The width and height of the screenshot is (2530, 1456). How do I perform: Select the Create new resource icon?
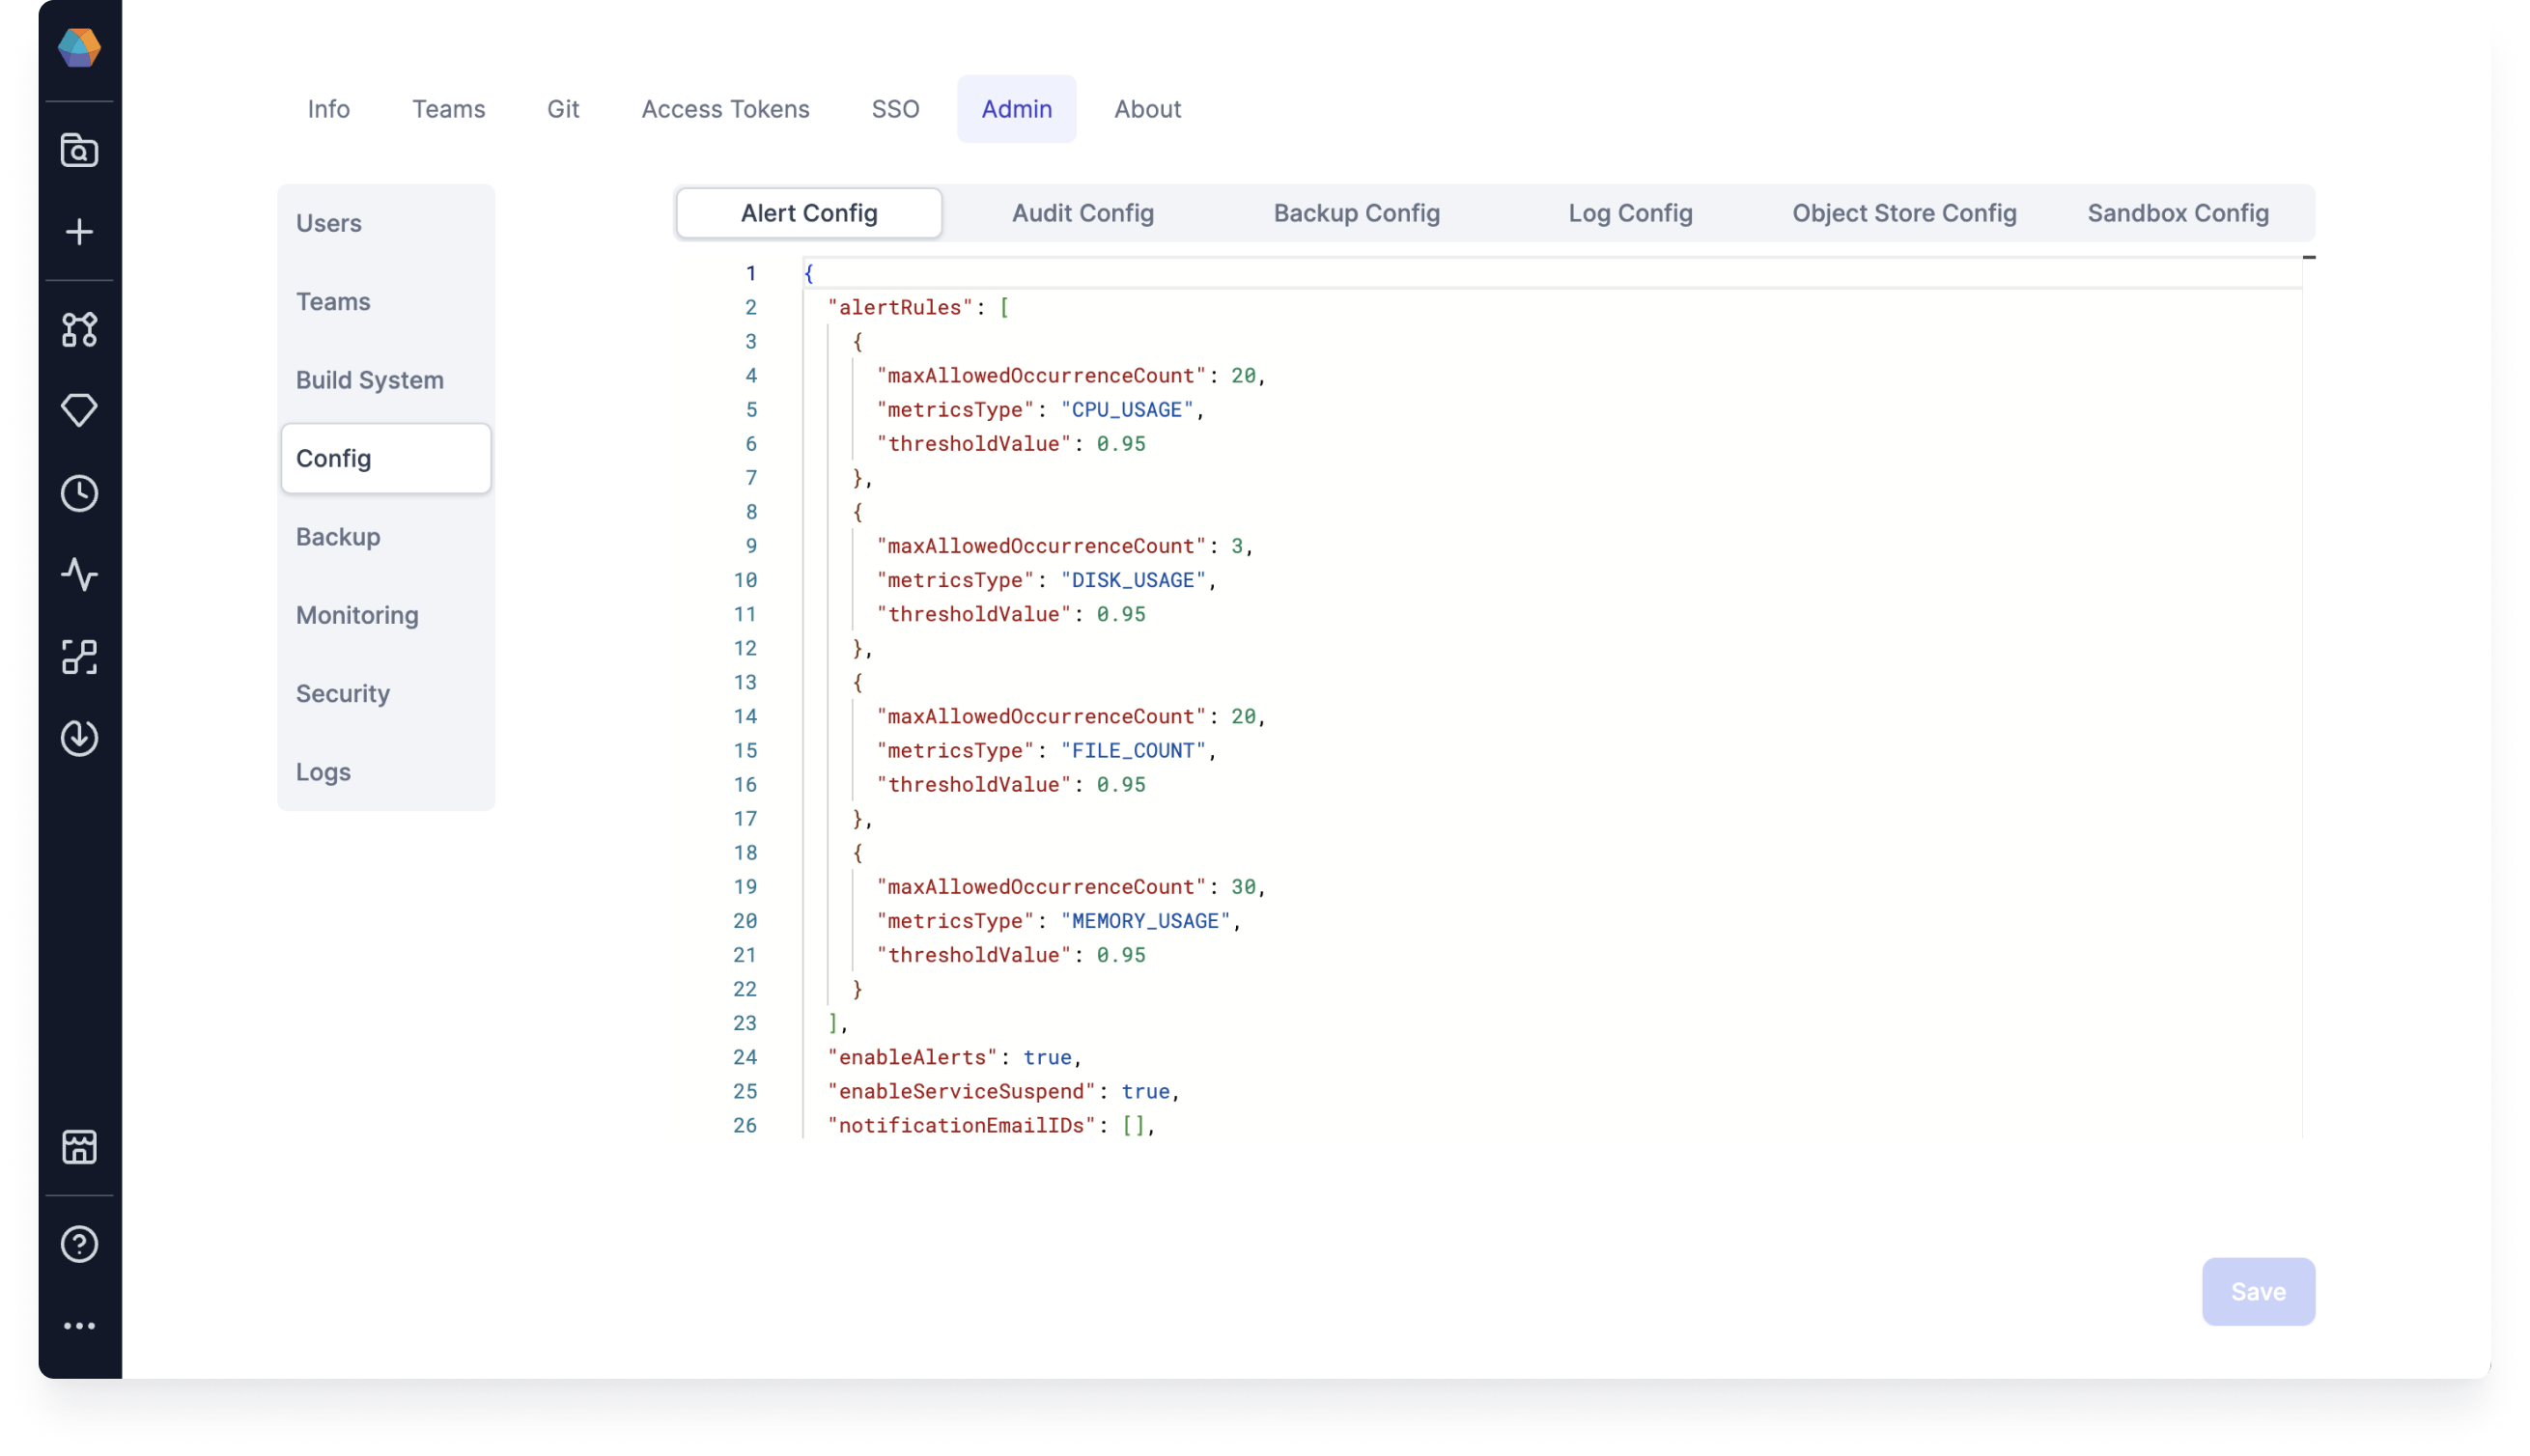pos(78,231)
